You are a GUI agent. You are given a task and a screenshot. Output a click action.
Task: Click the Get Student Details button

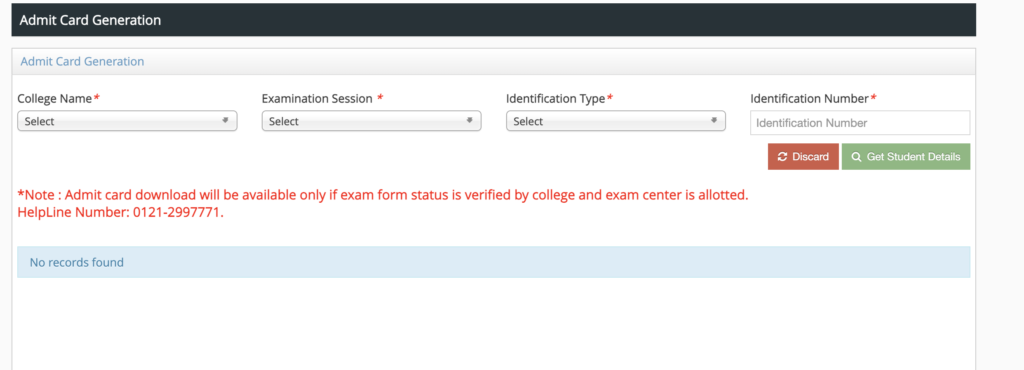[x=906, y=157]
